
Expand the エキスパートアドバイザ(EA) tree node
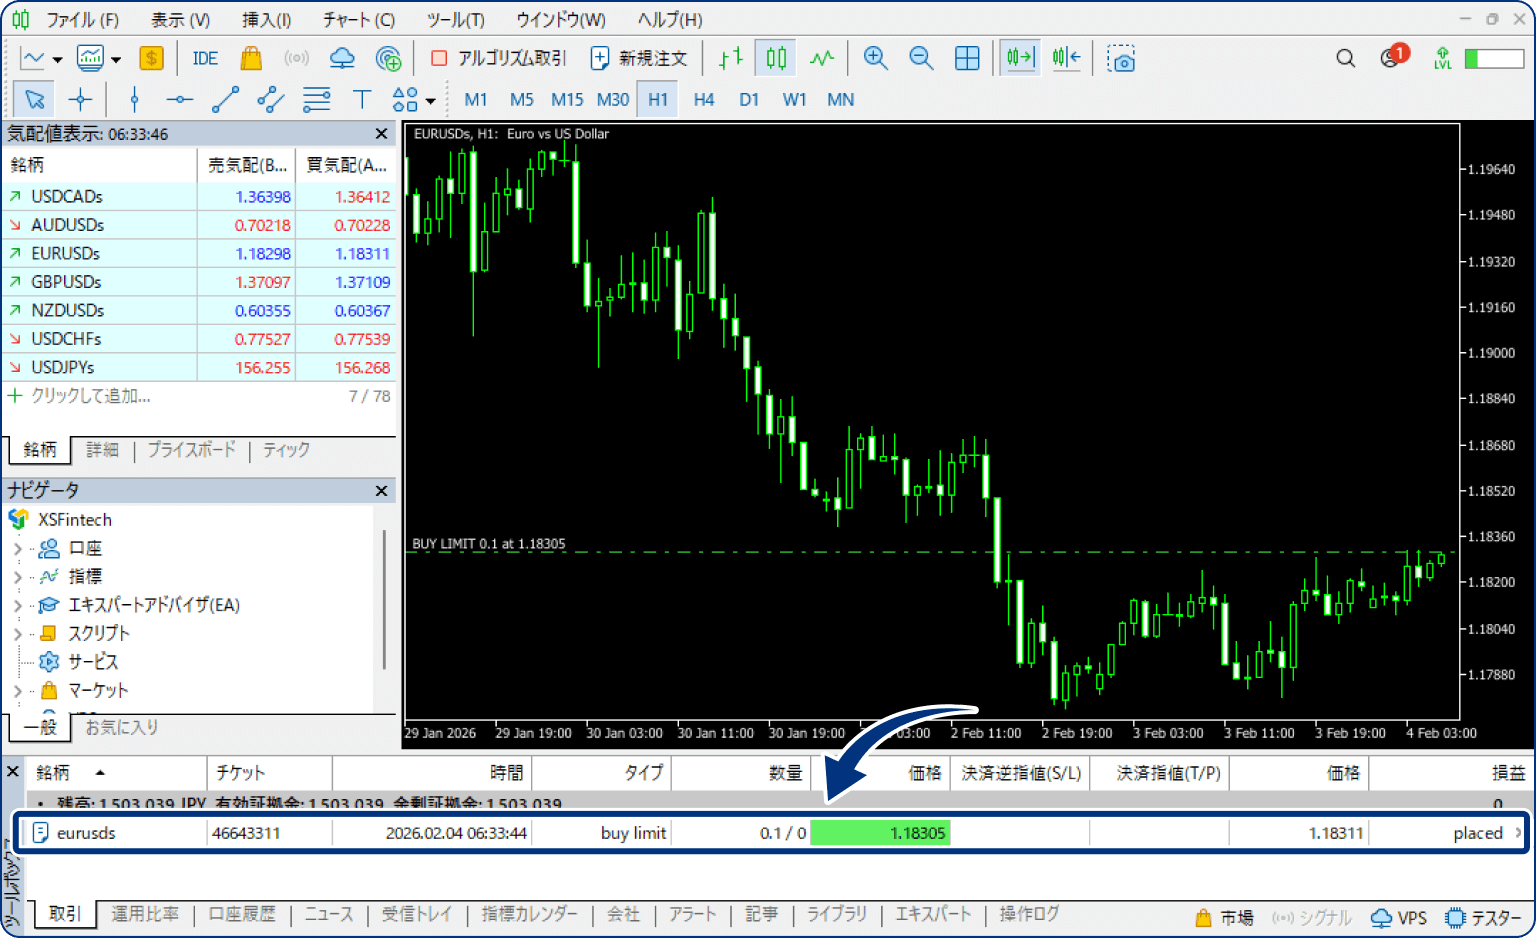coord(17,605)
